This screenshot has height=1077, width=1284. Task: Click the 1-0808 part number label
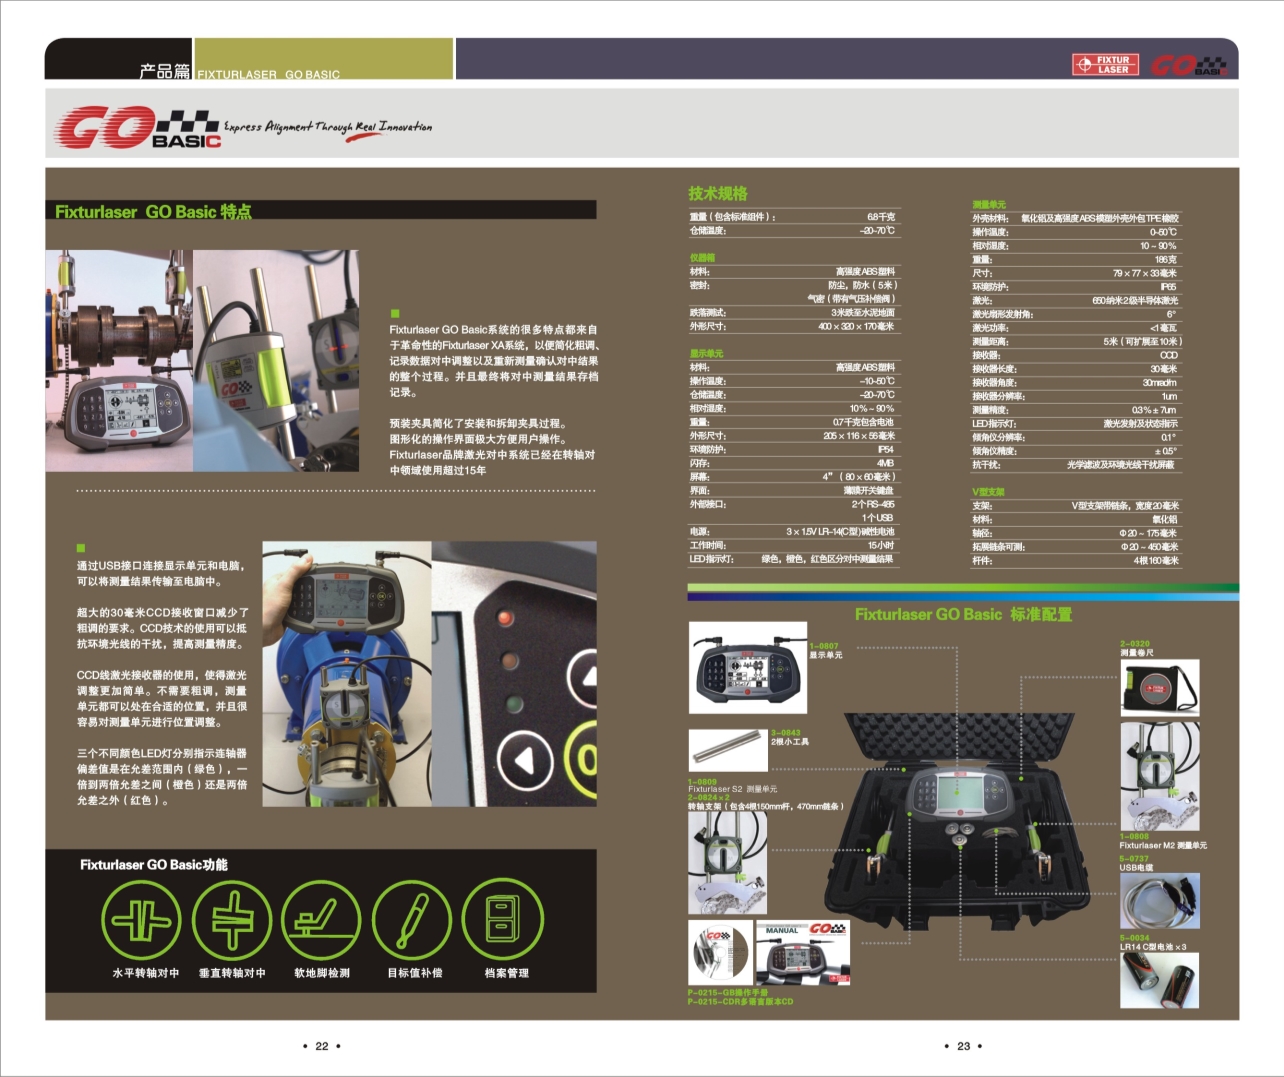point(1134,836)
